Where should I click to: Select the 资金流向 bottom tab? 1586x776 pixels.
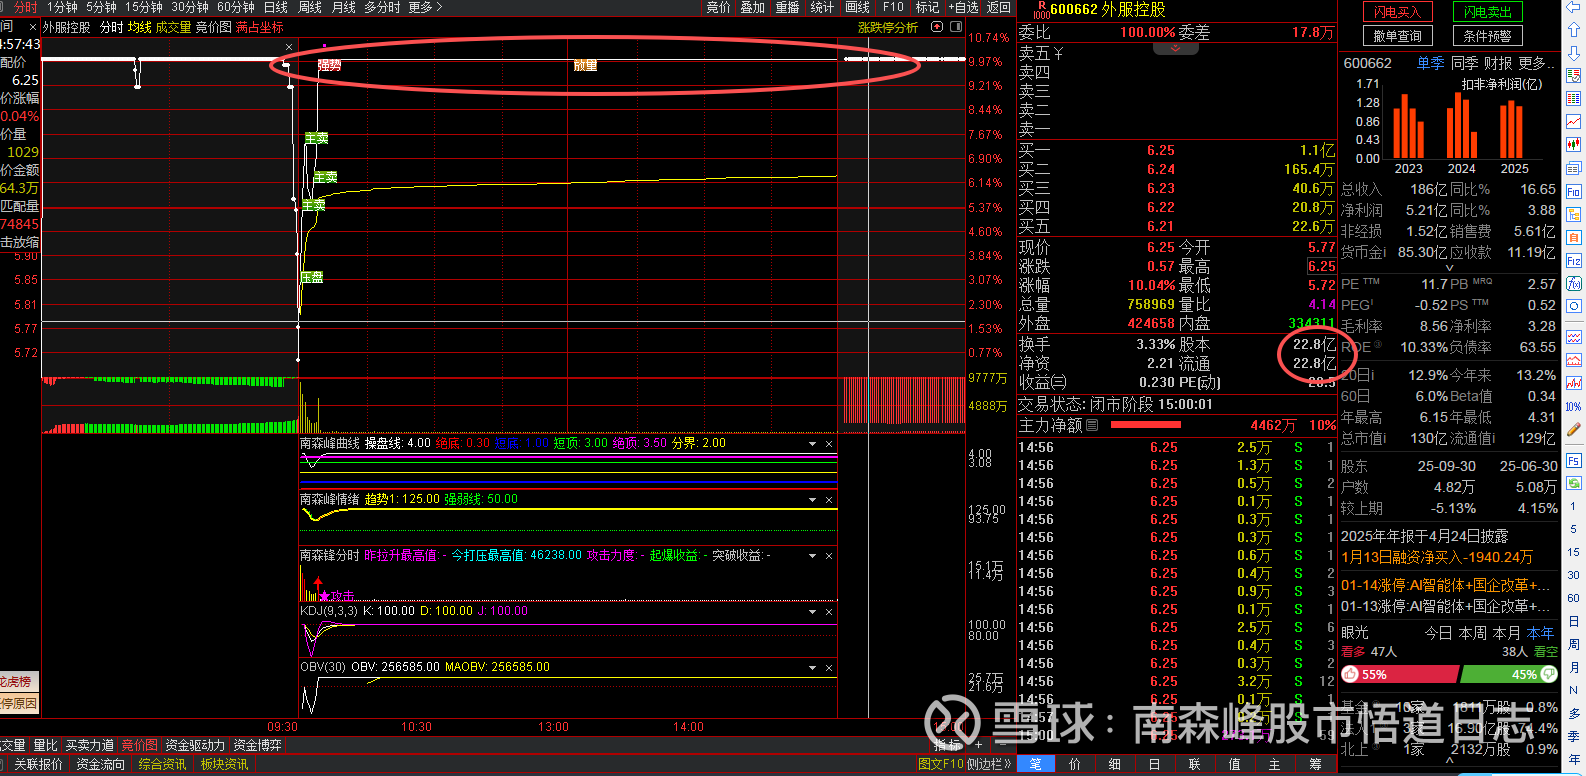(100, 764)
